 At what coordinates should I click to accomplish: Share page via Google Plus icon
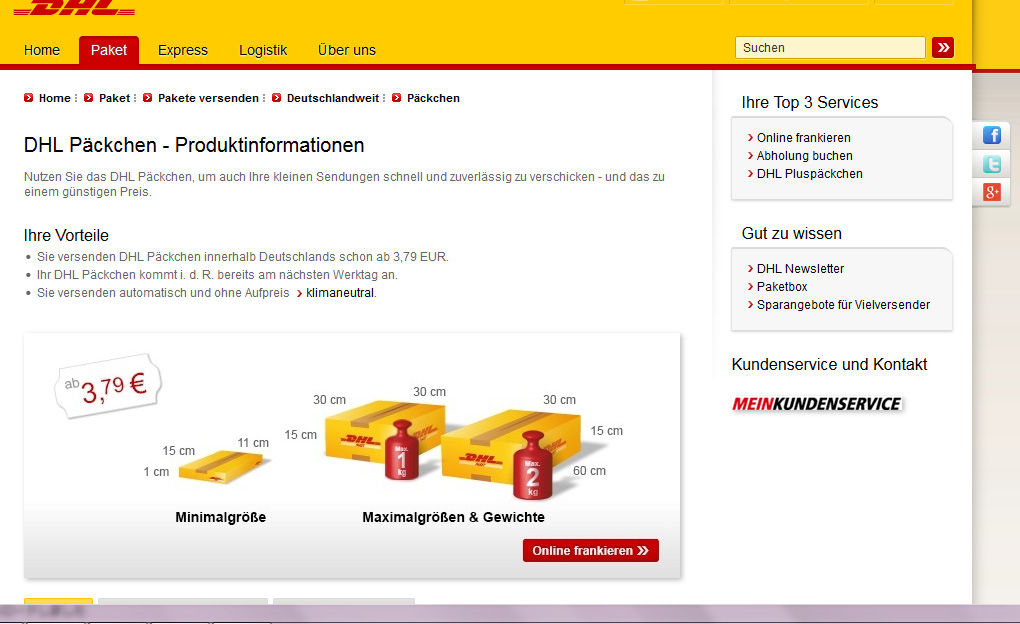[991, 192]
